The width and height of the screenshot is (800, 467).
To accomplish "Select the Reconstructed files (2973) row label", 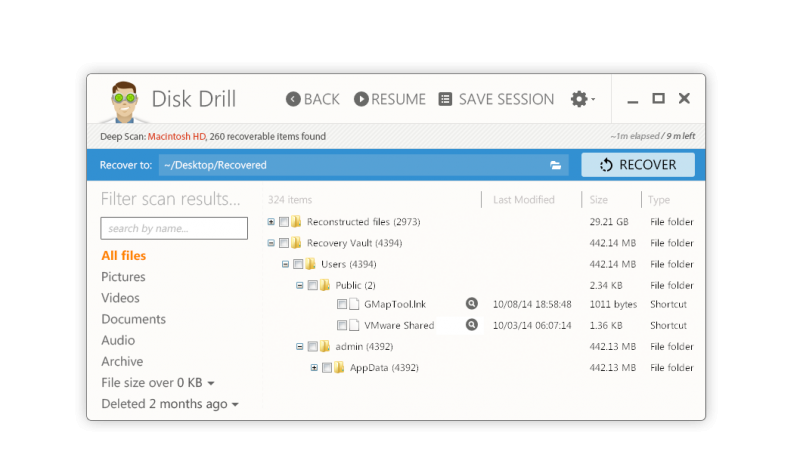I will click(363, 222).
